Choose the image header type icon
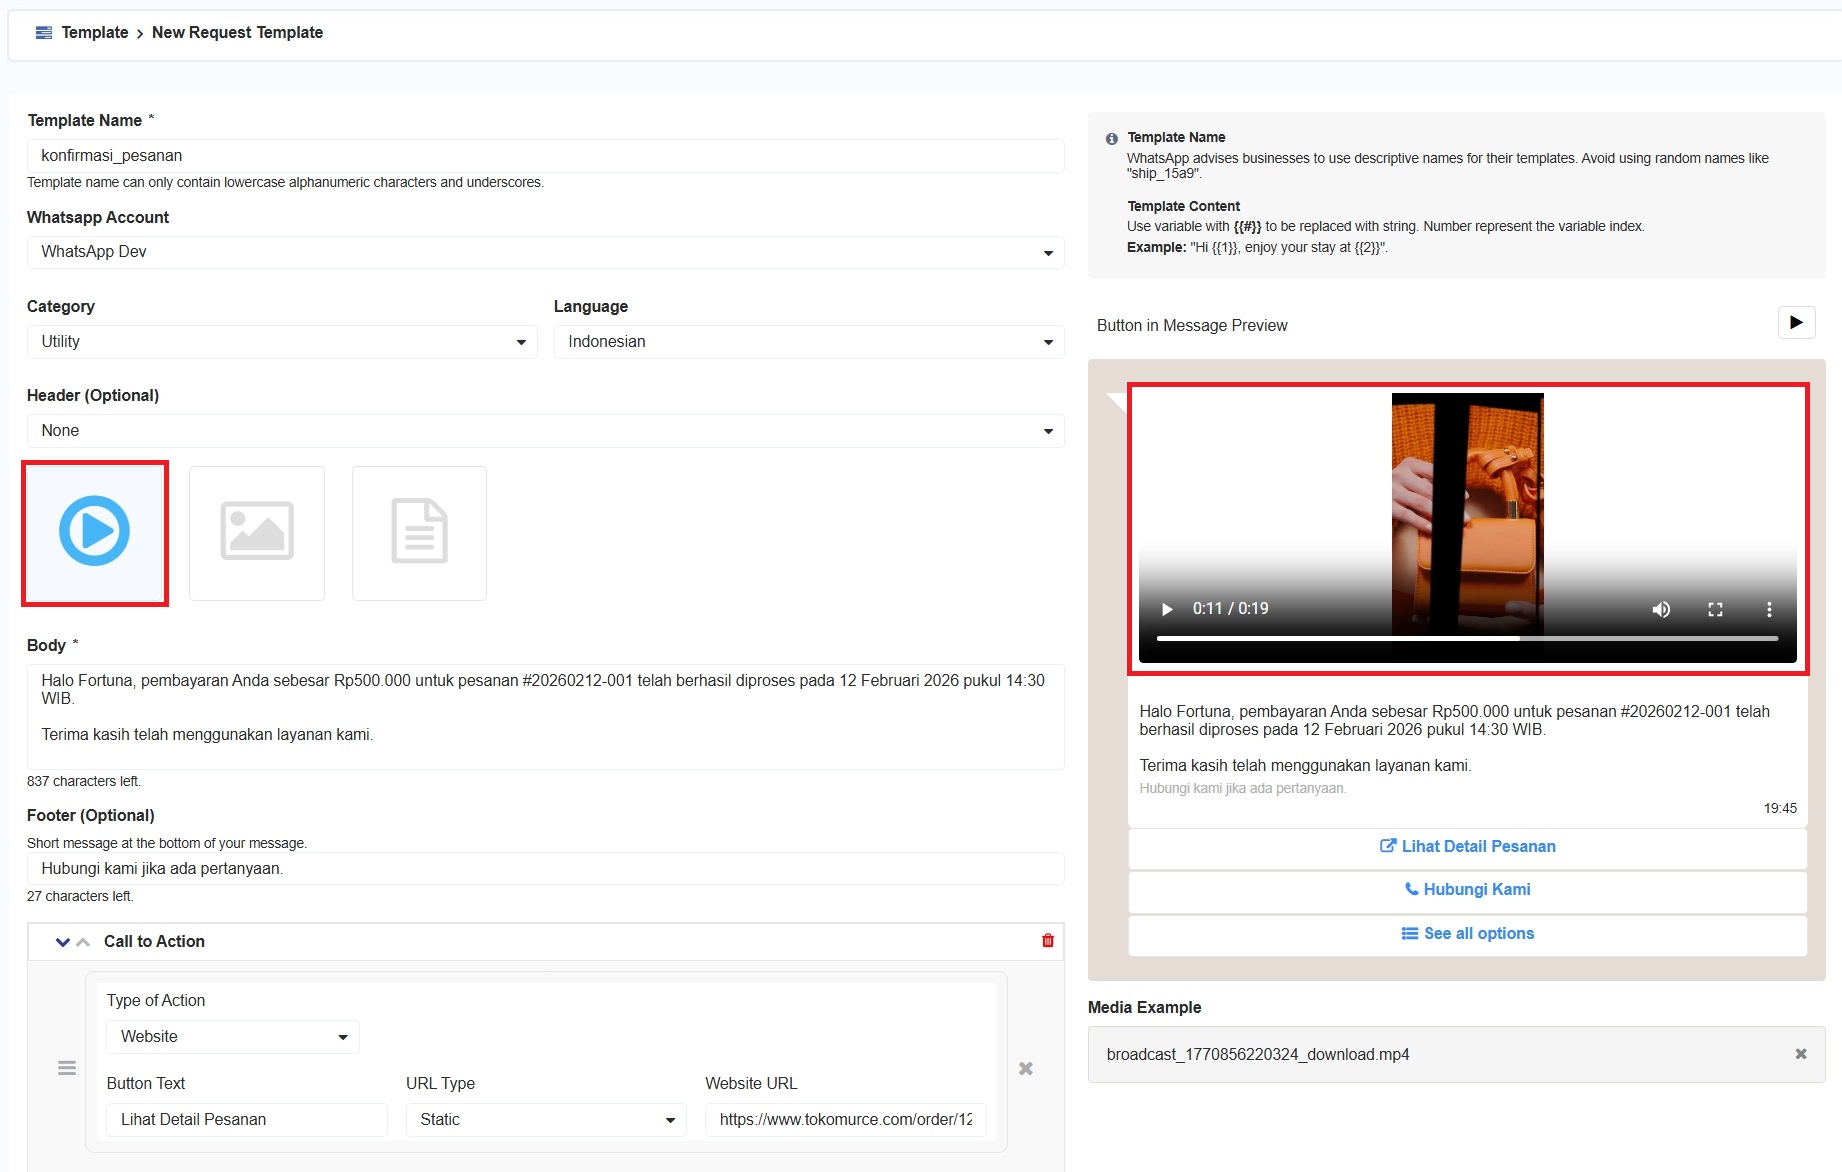Viewport: 1842px width, 1172px height. coord(257,532)
